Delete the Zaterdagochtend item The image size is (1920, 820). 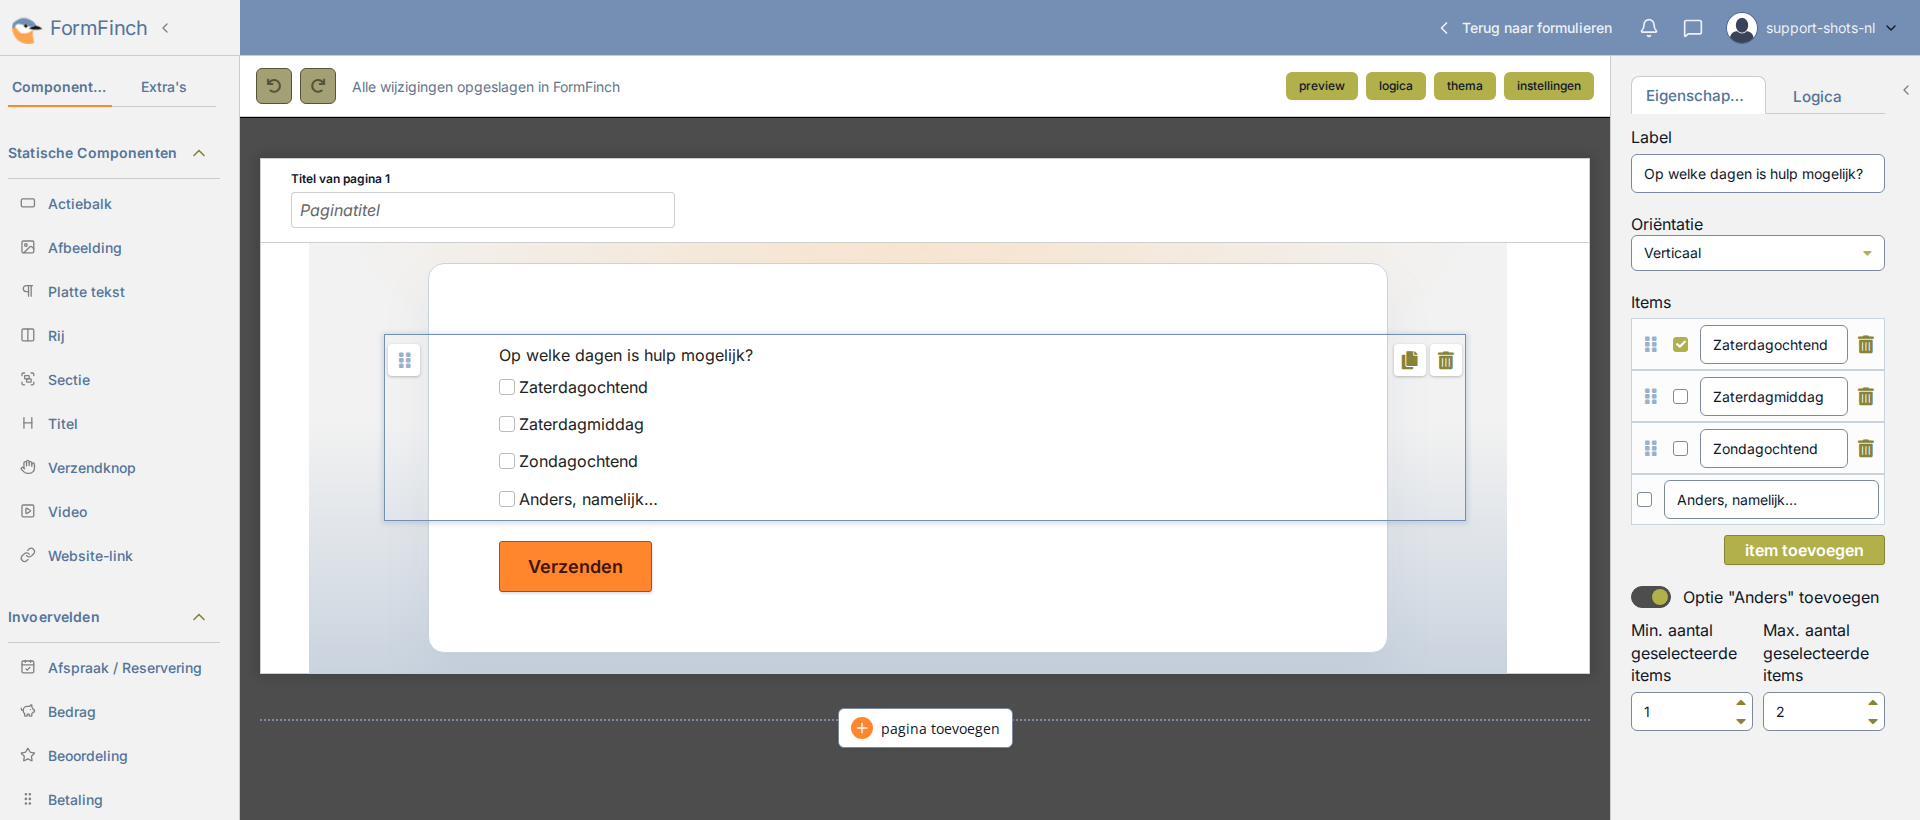pyautogui.click(x=1866, y=345)
